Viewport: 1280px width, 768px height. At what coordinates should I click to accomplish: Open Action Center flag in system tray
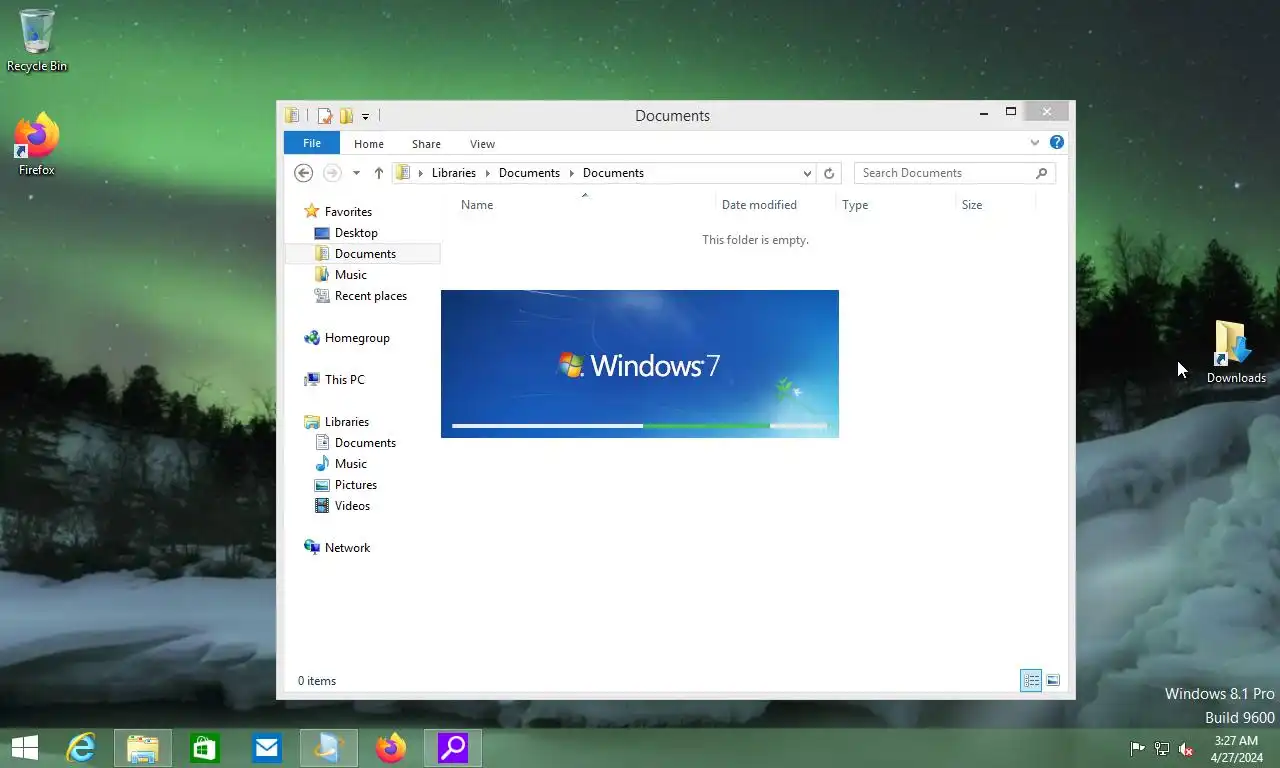point(1138,749)
